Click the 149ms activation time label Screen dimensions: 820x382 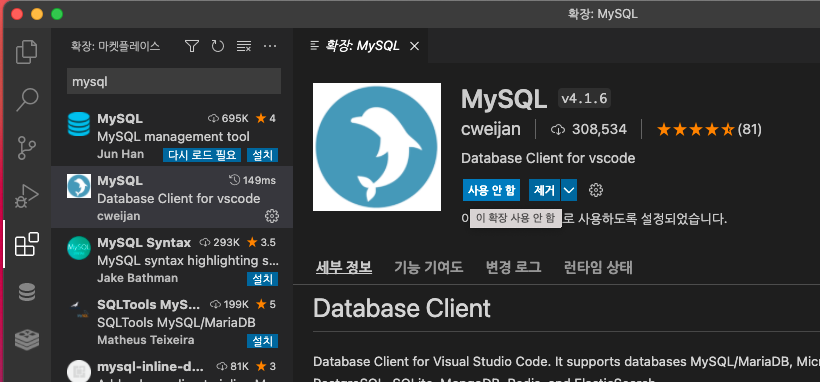click(x=253, y=181)
